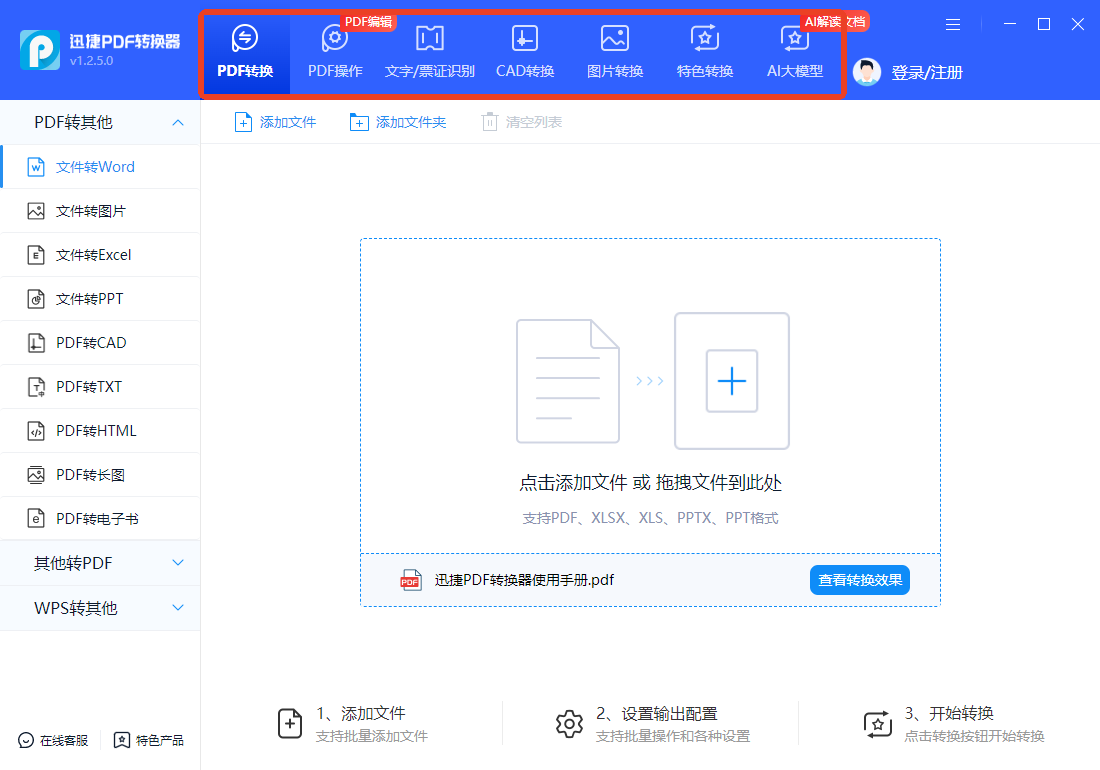The width and height of the screenshot is (1100, 770).
Task: Click the TXT icon beside PDF转TXT
Action: [x=36, y=386]
